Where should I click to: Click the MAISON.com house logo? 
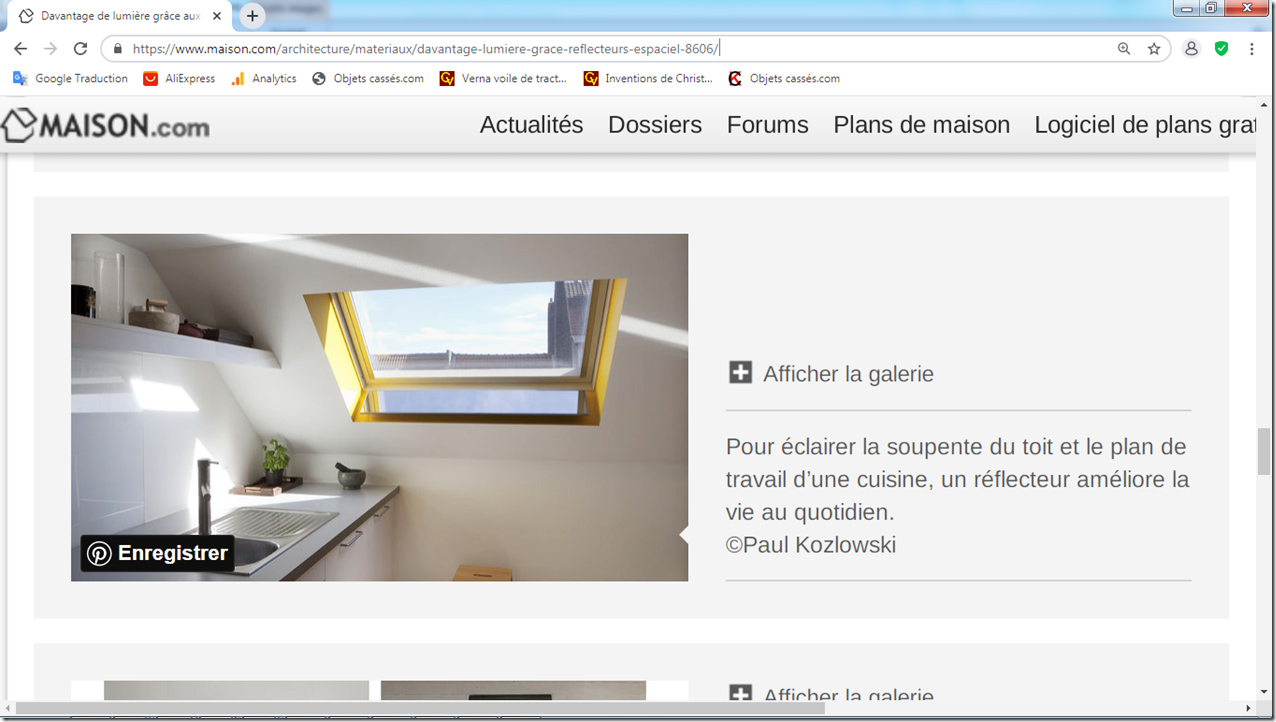pyautogui.click(x=105, y=126)
